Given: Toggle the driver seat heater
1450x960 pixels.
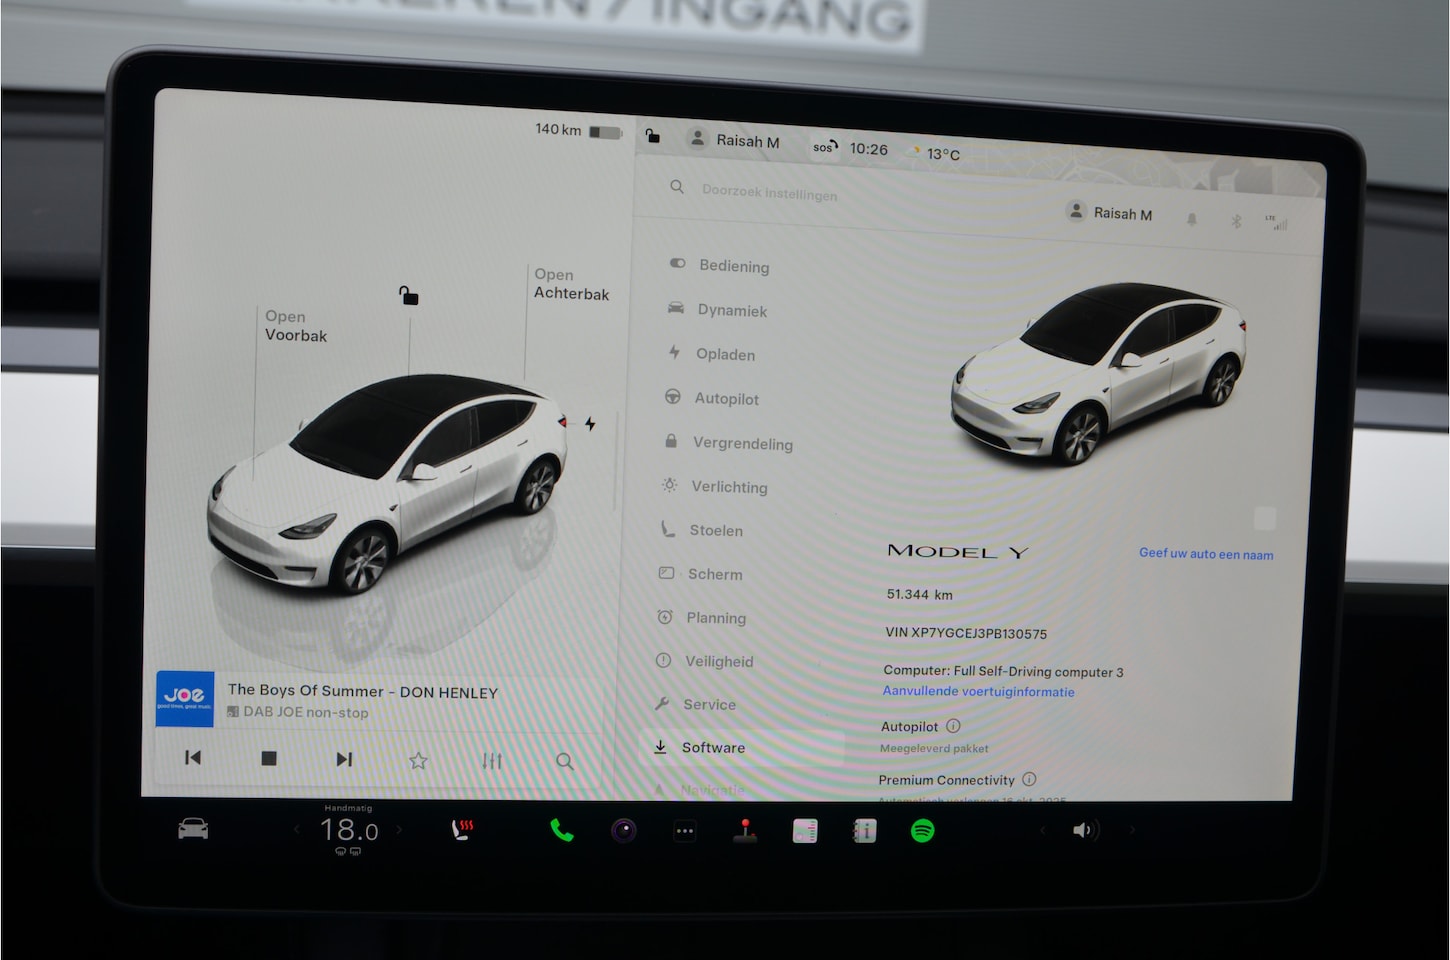Looking at the screenshot, I should click(462, 829).
